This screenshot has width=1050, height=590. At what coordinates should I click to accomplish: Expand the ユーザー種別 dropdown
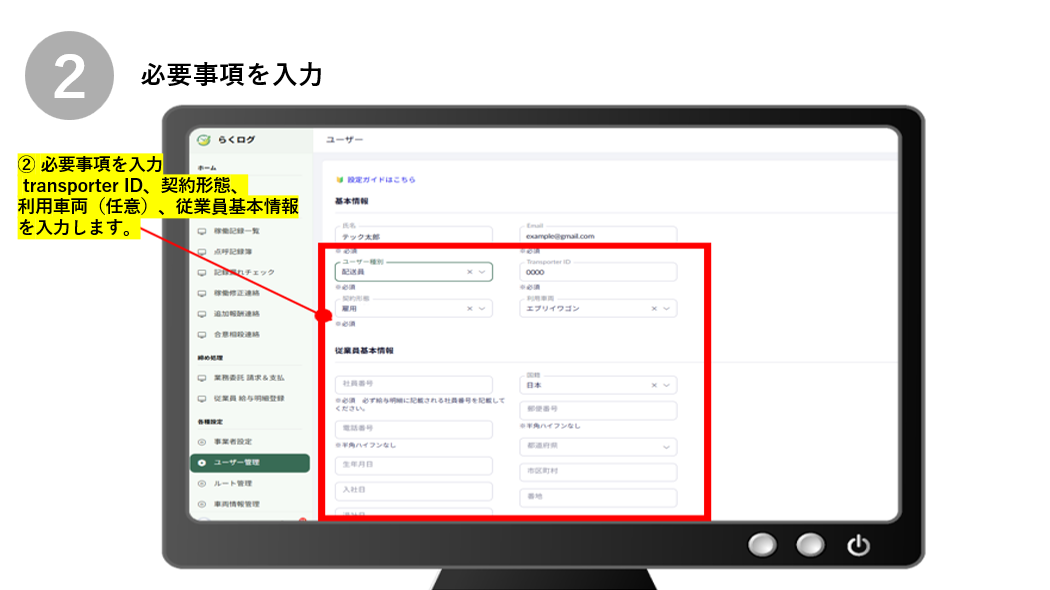(x=482, y=272)
